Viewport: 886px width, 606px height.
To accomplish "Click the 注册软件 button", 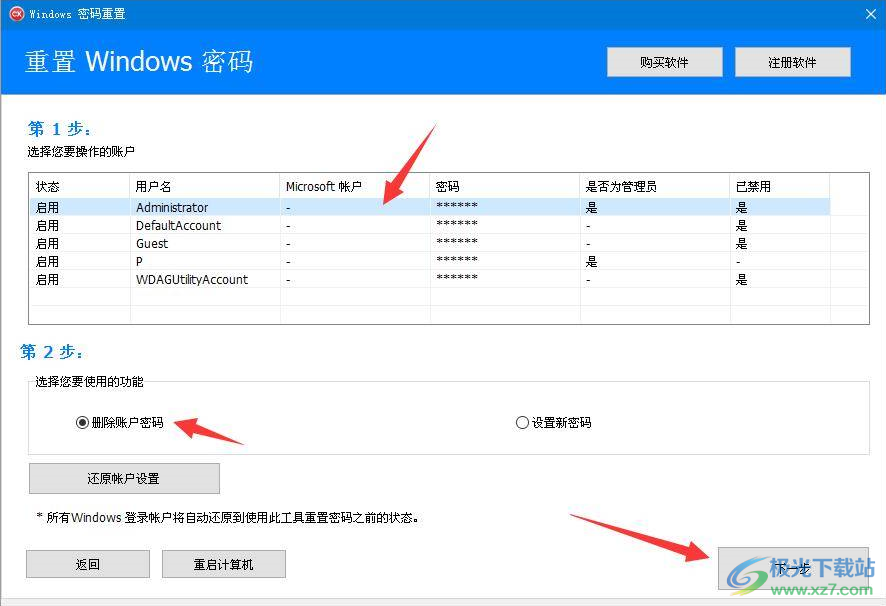I will pyautogui.click(x=792, y=61).
